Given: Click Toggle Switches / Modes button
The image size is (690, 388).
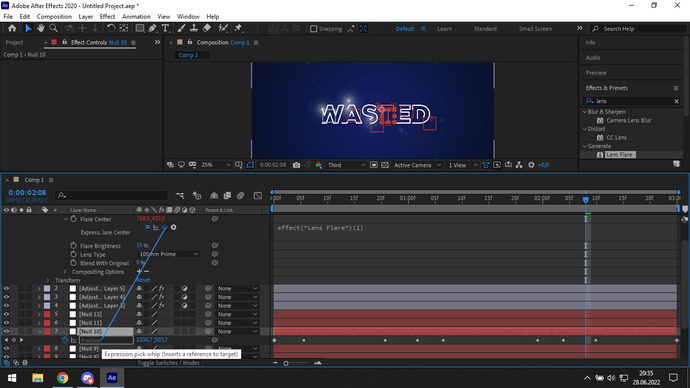Looking at the screenshot, I should (168, 363).
